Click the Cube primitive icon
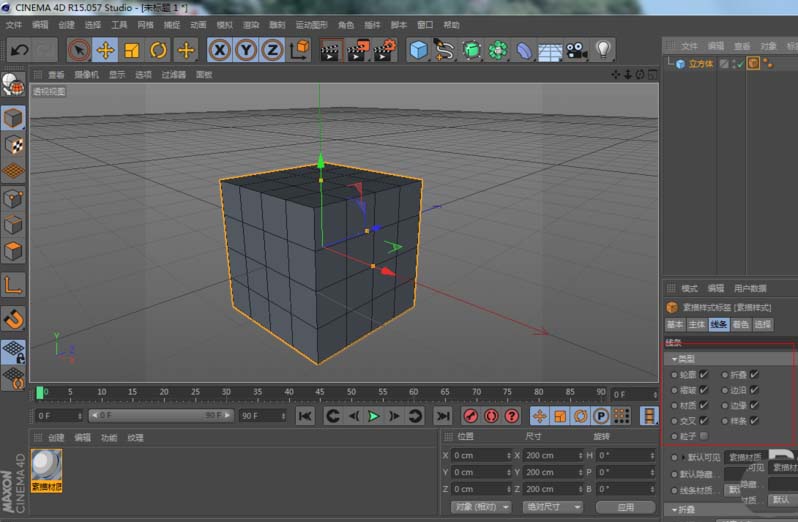The width and height of the screenshot is (798, 522). (x=419, y=50)
